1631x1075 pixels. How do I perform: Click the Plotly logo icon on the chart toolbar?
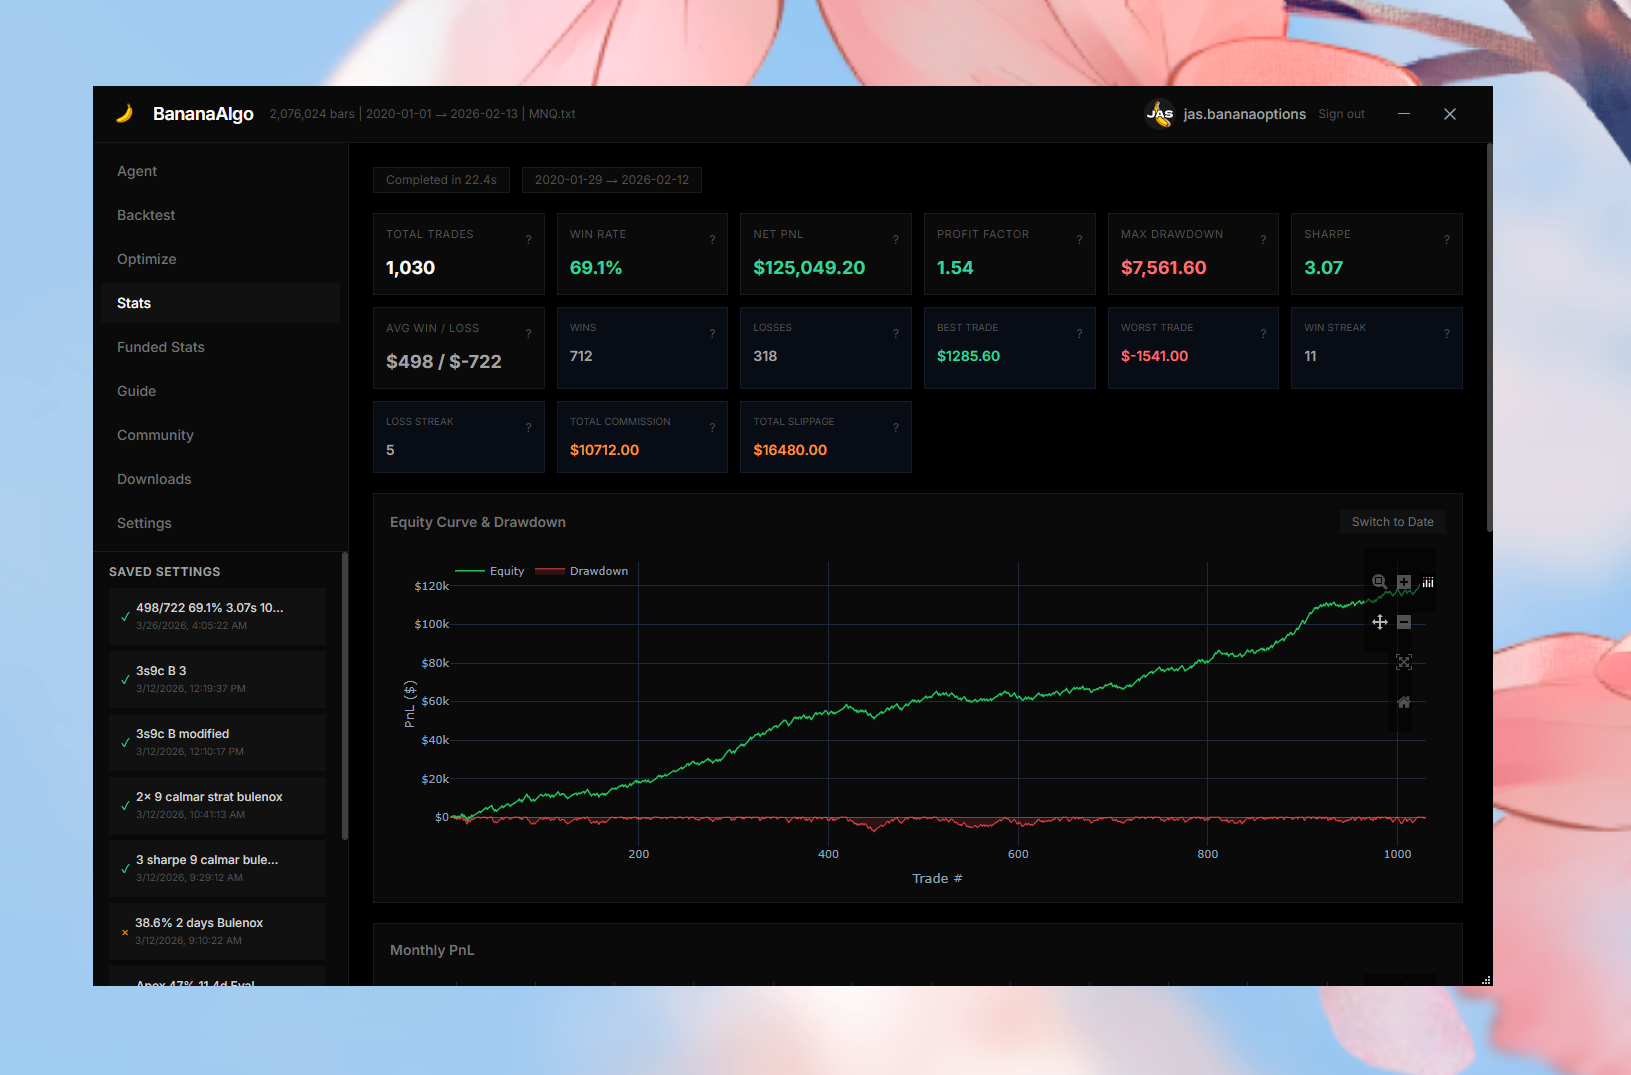(1428, 582)
